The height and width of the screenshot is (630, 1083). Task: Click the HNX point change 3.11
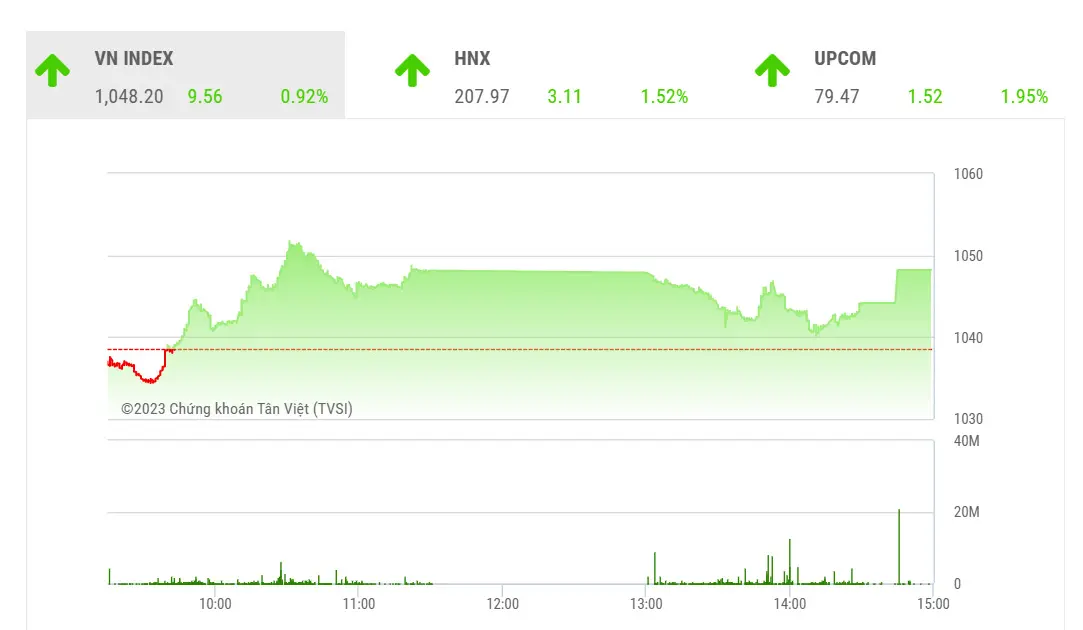tap(564, 97)
